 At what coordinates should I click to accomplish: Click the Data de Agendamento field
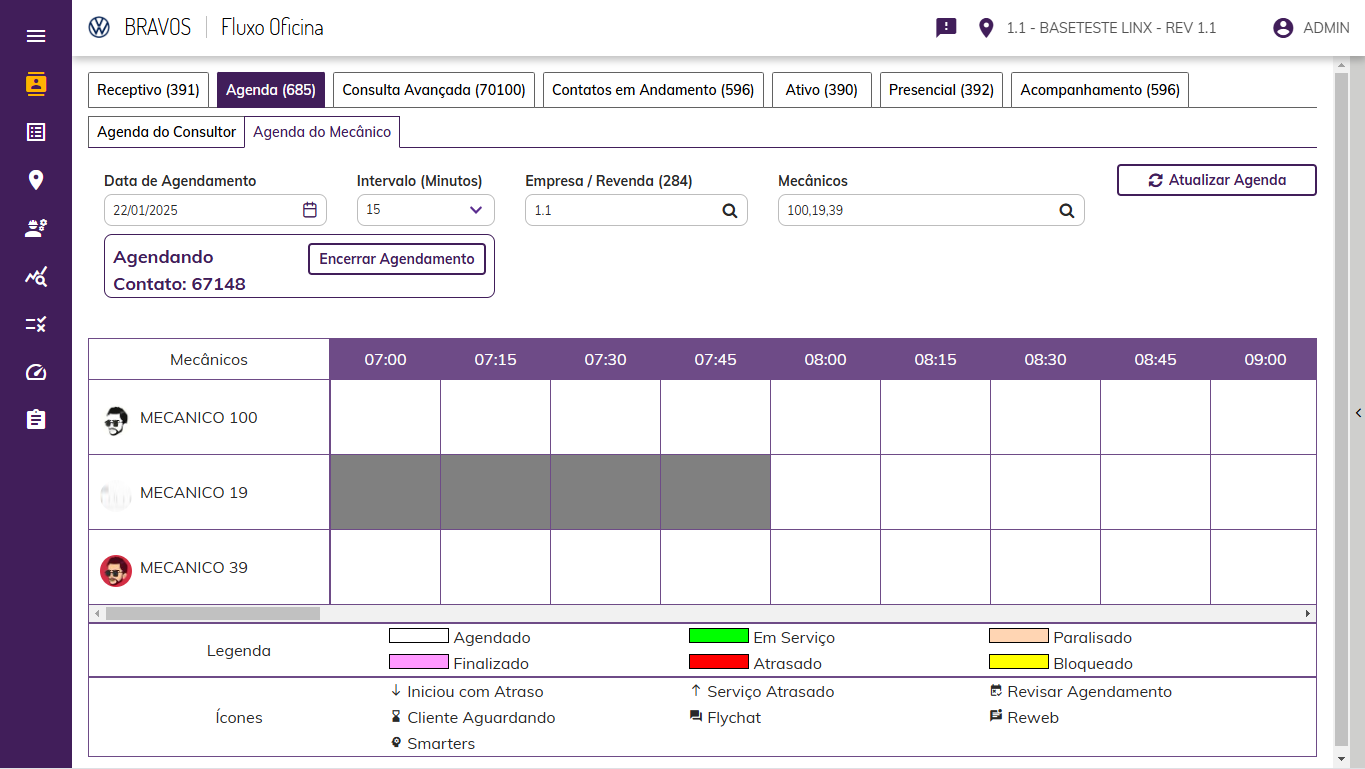[215, 210]
